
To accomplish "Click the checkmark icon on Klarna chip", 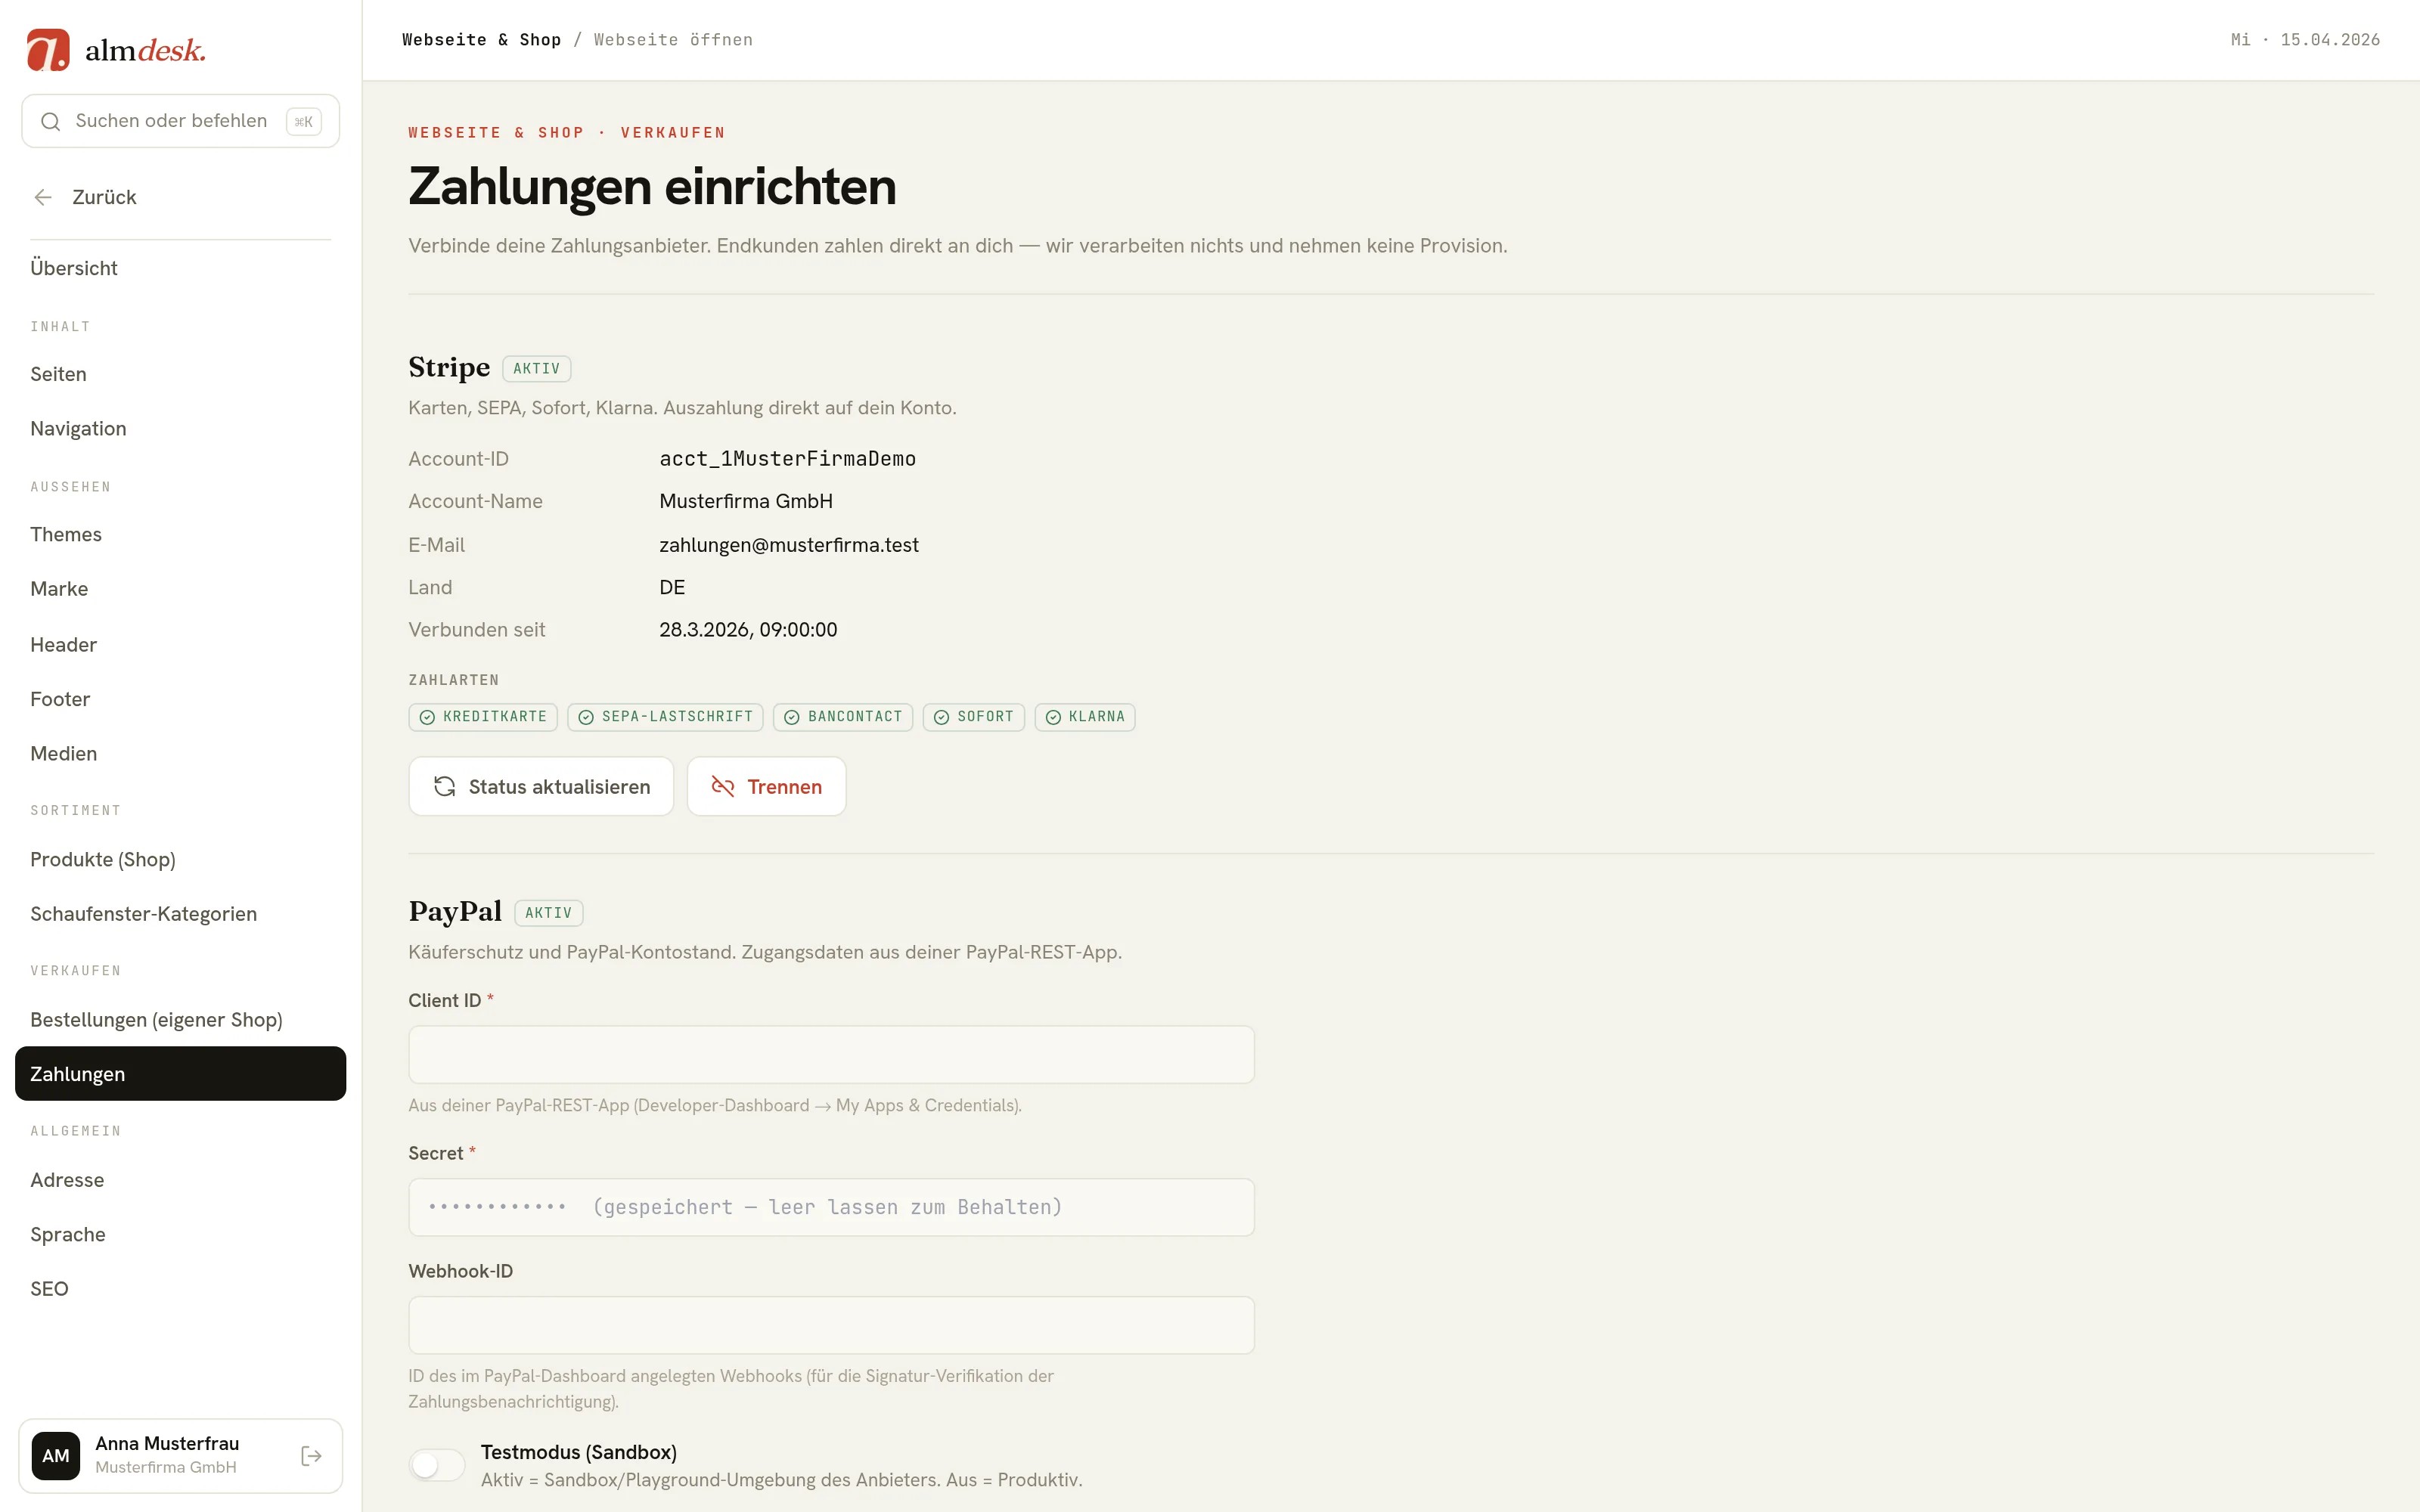I will [1053, 717].
